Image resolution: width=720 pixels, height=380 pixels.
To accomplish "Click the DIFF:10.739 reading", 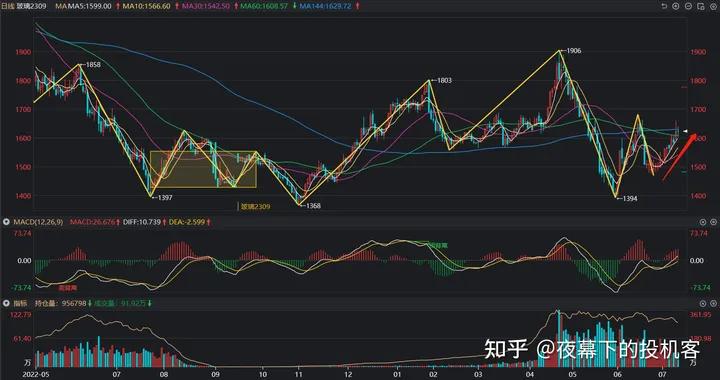I will (x=142, y=222).
